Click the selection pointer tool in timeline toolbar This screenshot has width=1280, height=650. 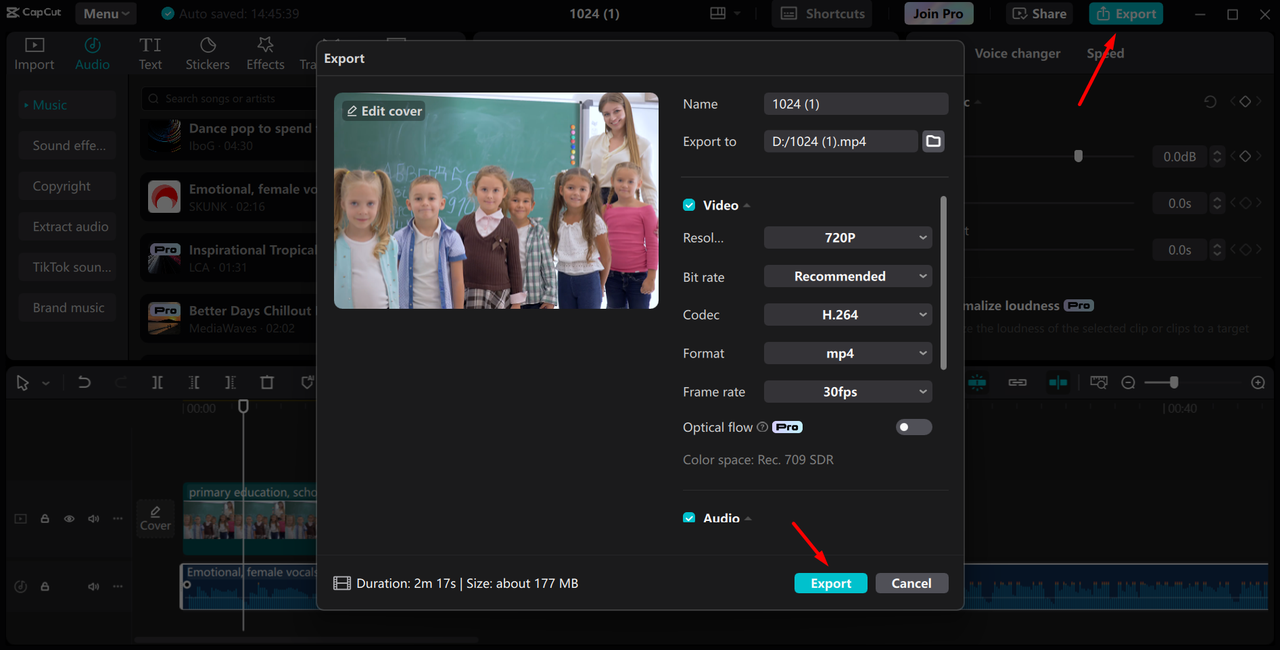pos(23,383)
